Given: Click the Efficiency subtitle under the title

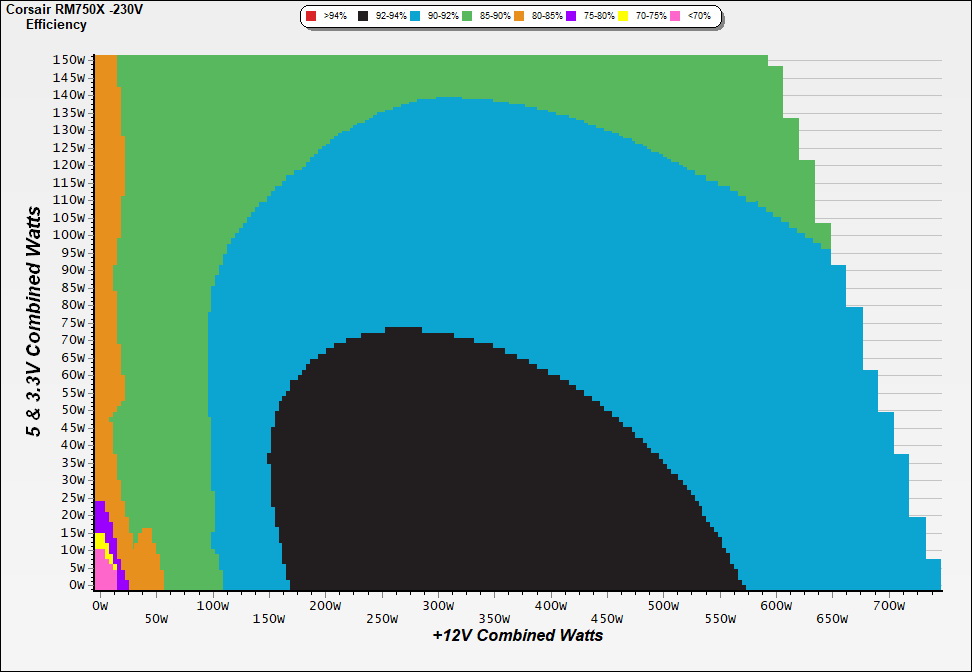Looking at the screenshot, I should (56, 24).
